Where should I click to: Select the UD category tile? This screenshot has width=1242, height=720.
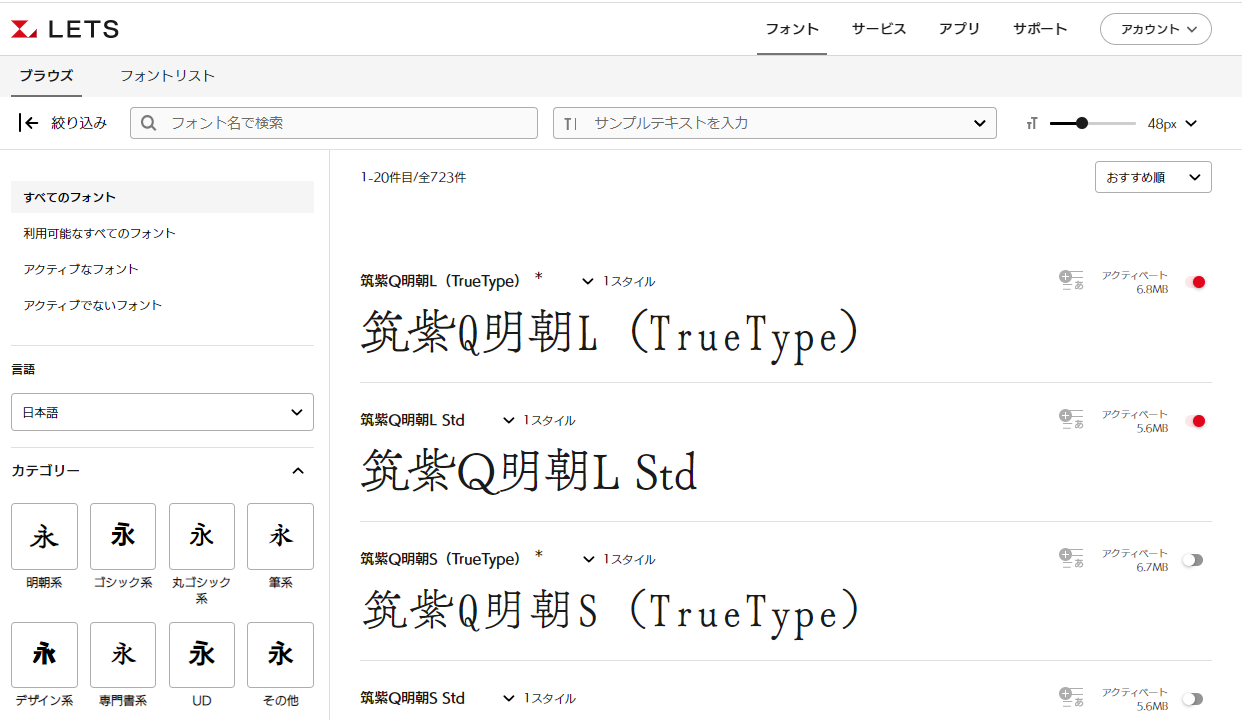pyautogui.click(x=202, y=655)
